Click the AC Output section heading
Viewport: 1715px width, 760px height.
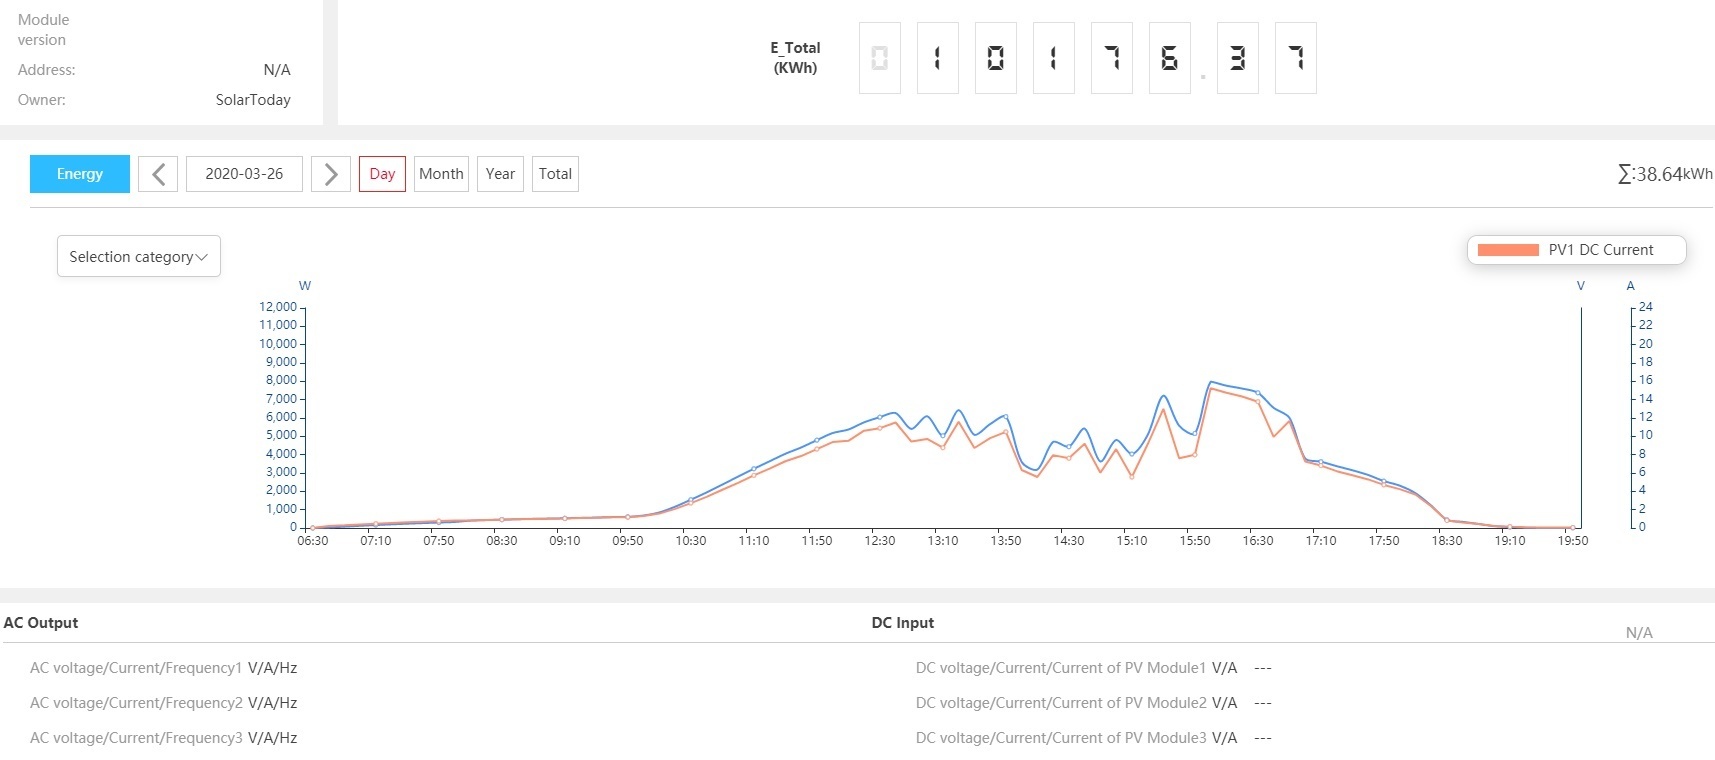click(x=41, y=623)
